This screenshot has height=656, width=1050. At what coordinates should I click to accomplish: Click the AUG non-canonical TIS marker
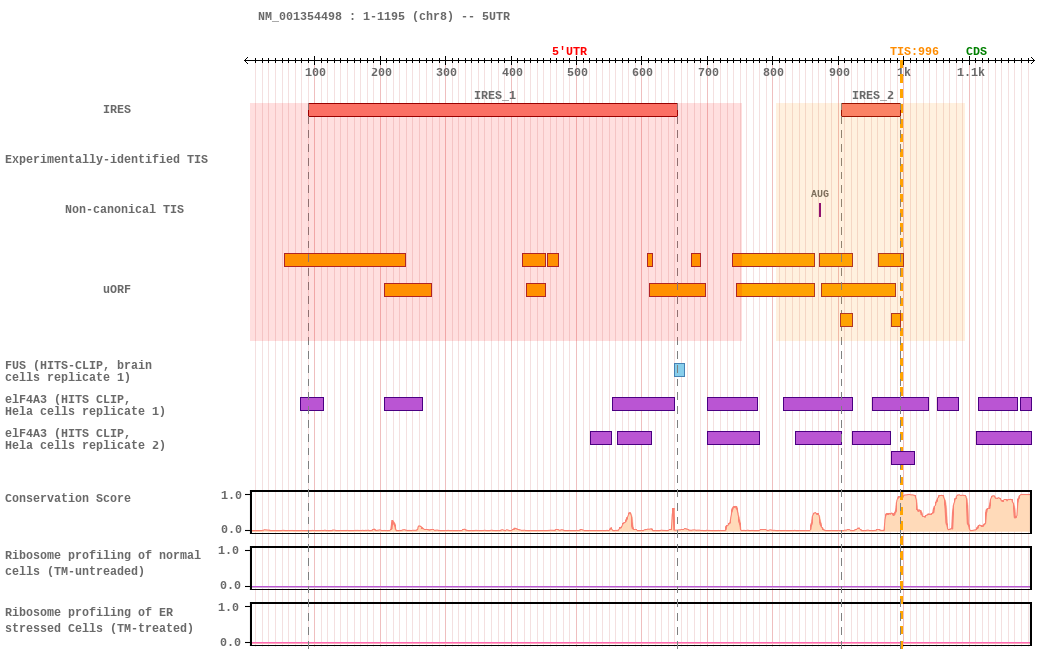point(820,210)
